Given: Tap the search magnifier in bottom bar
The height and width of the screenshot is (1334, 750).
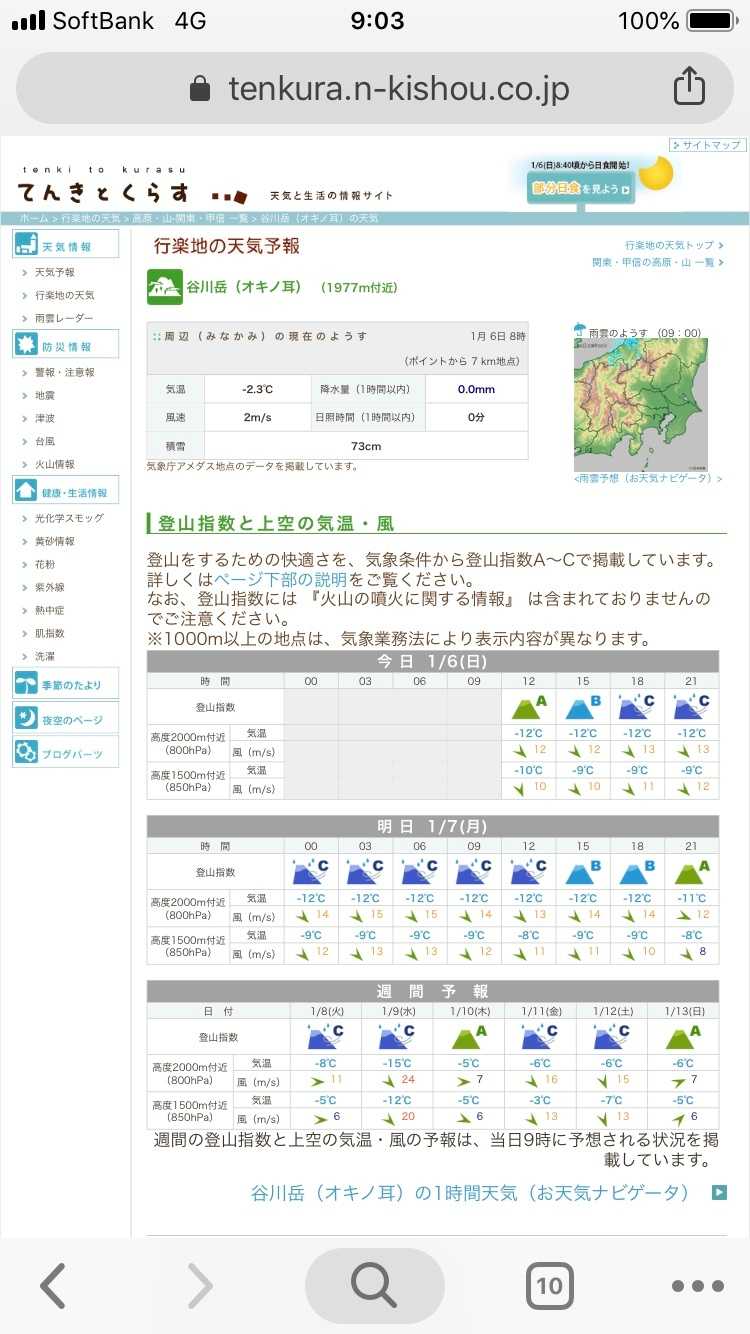Looking at the screenshot, I should tap(374, 1285).
